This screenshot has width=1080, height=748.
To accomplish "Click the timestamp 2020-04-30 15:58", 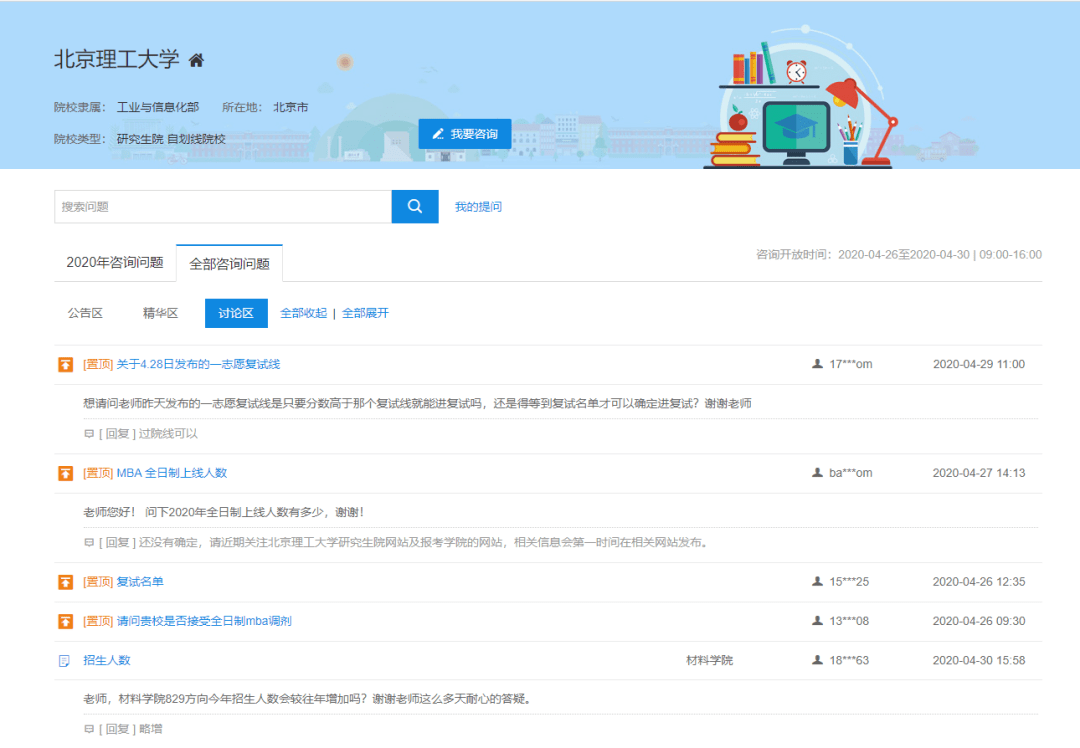I will pyautogui.click(x=979, y=661).
